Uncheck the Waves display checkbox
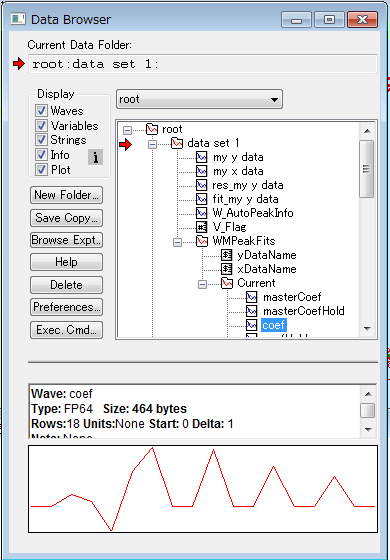The image size is (390, 560). pos(41,111)
